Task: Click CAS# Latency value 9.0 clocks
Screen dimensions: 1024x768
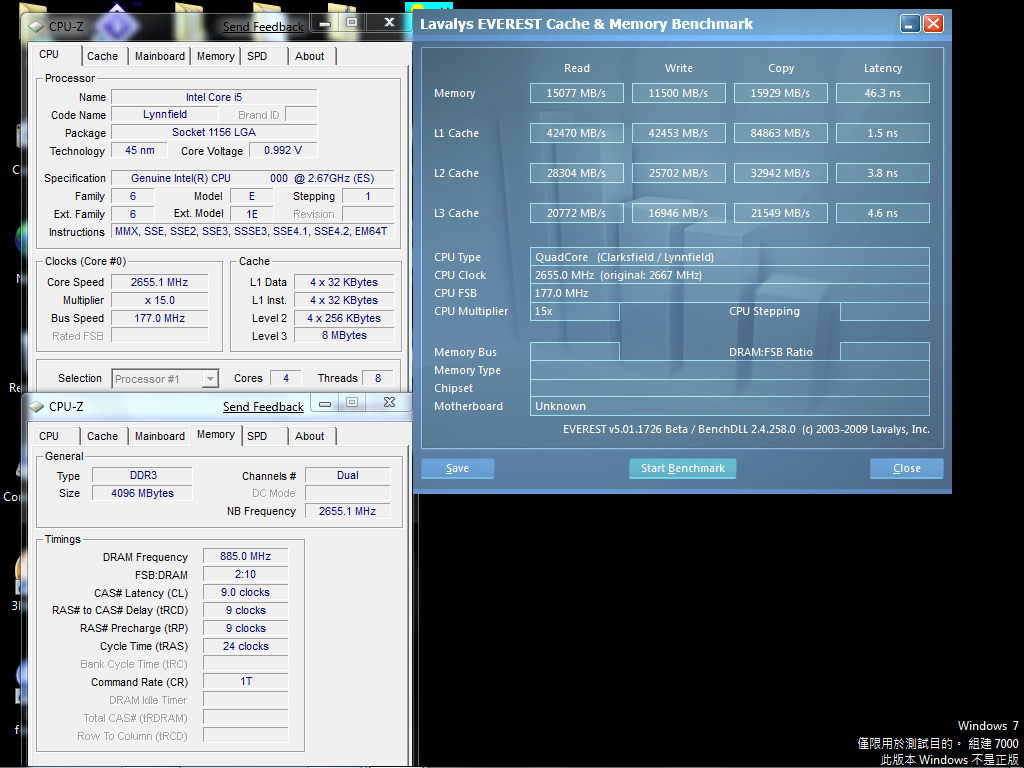Action: pos(246,592)
